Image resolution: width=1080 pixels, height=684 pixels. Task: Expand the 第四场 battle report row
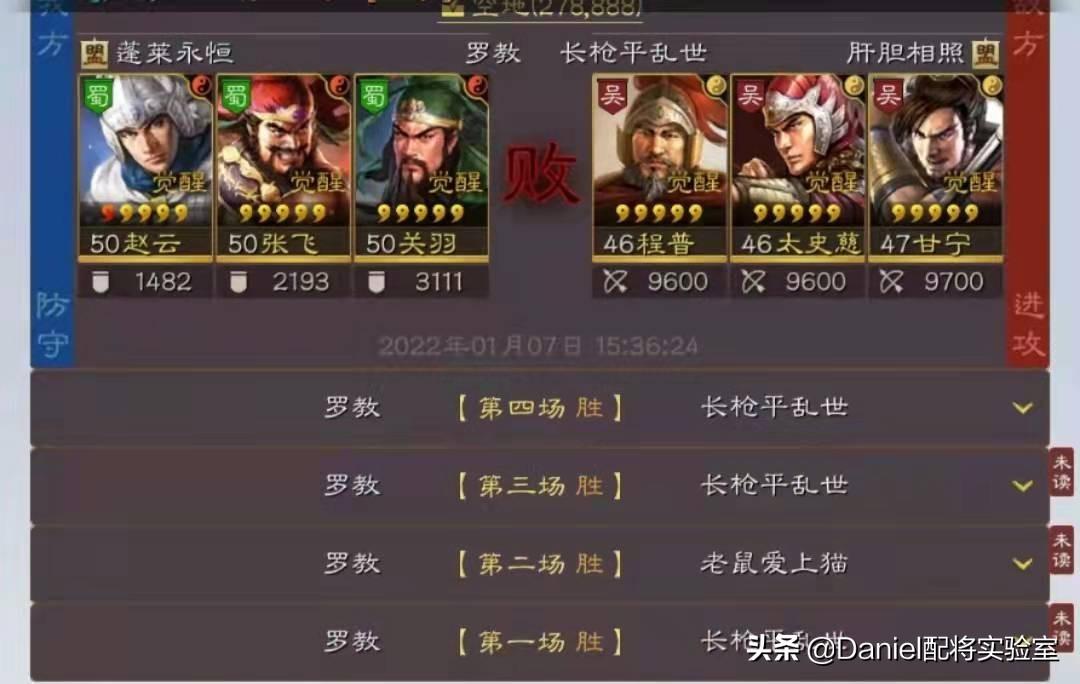point(539,408)
